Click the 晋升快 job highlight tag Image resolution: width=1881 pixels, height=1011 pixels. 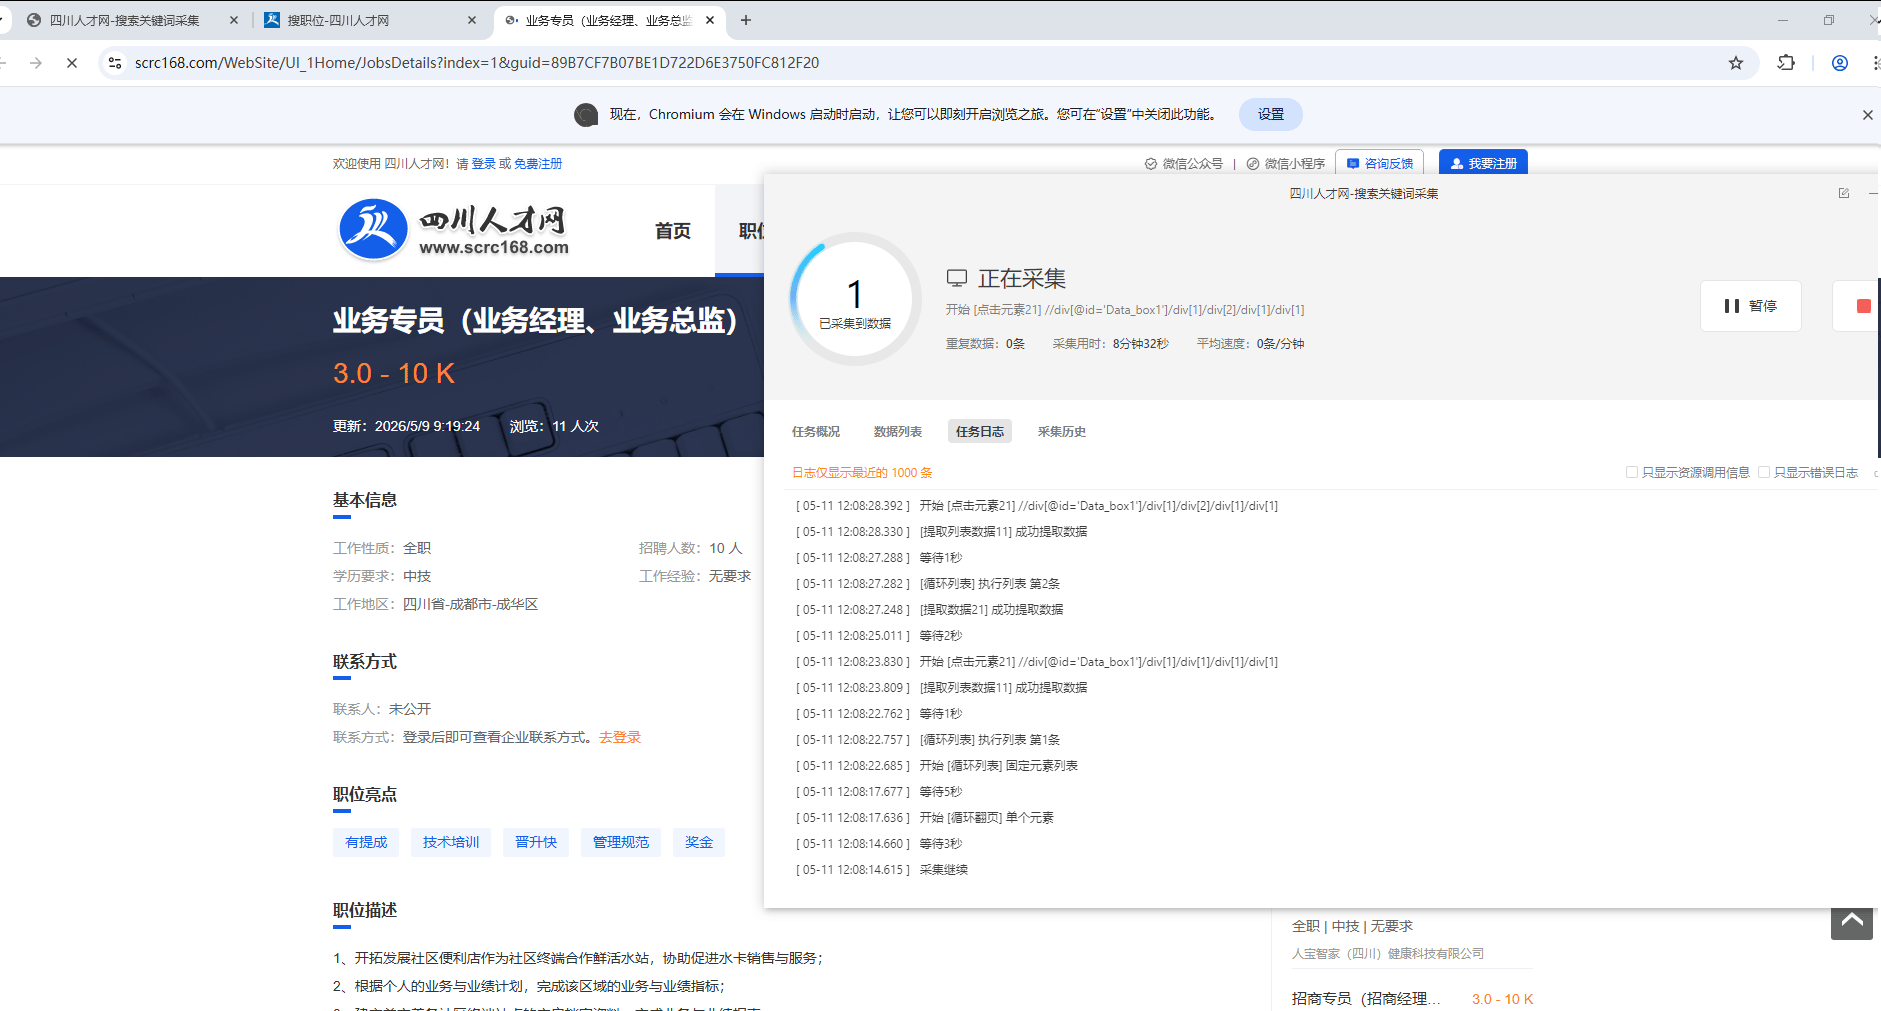536,842
